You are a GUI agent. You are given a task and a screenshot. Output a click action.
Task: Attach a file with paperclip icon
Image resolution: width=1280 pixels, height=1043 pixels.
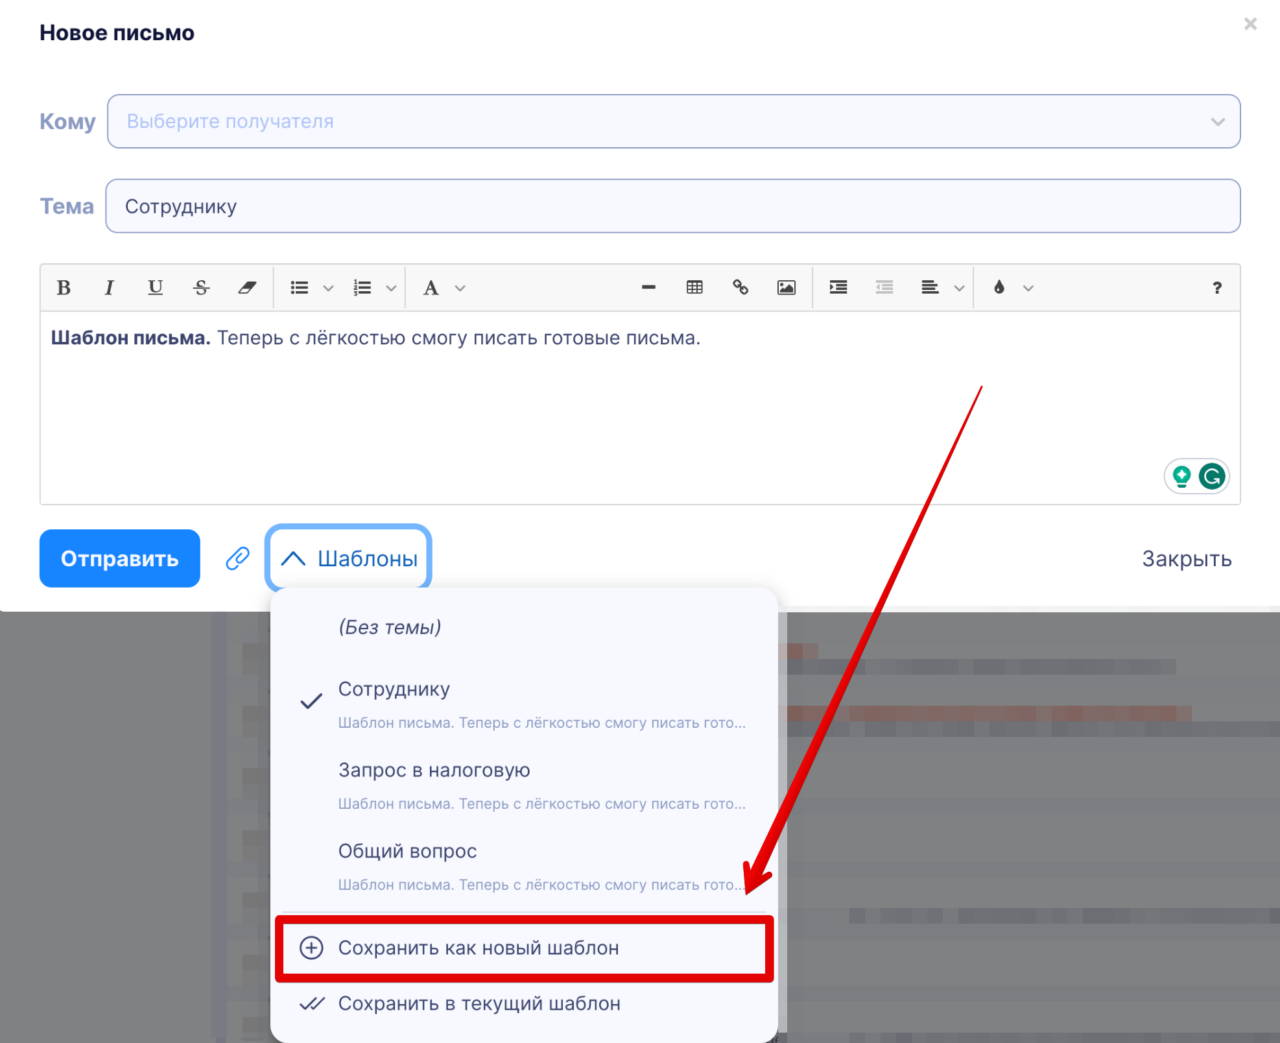237,558
